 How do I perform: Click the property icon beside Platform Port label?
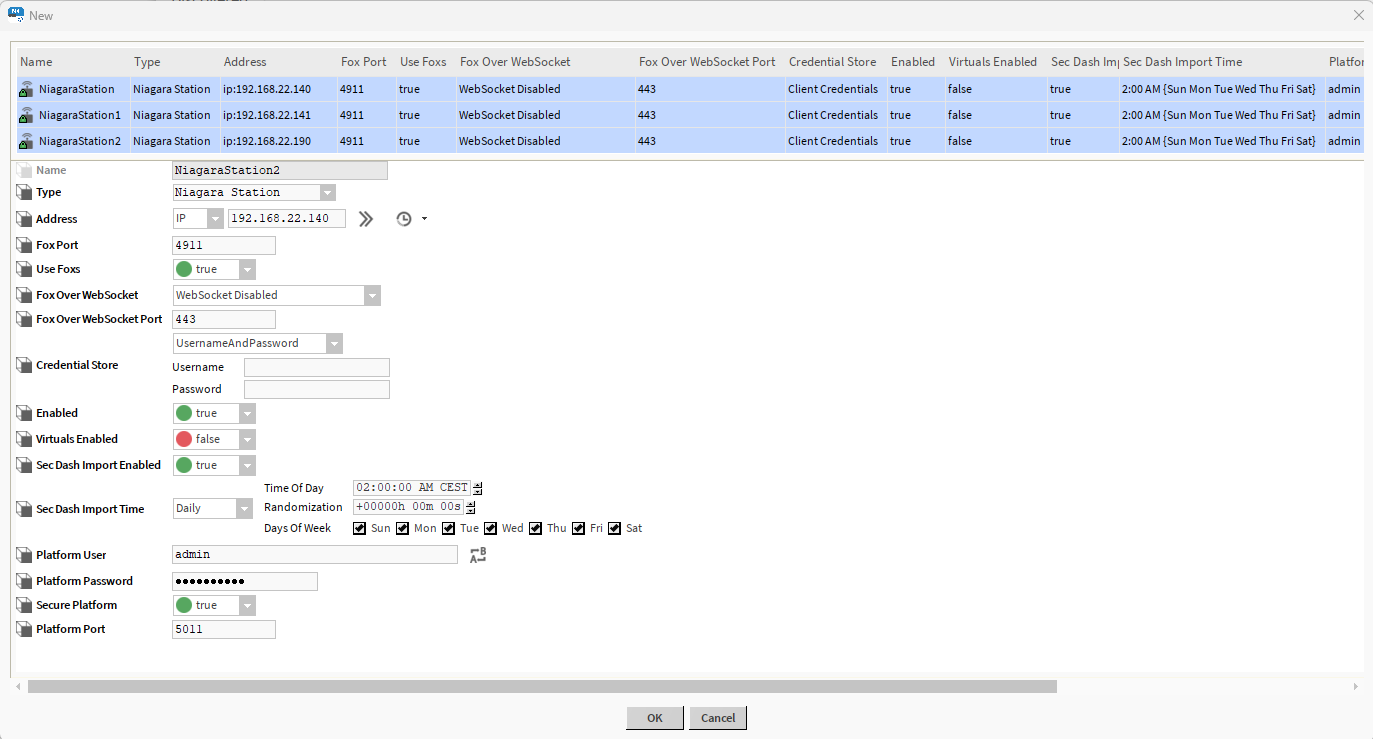click(25, 629)
